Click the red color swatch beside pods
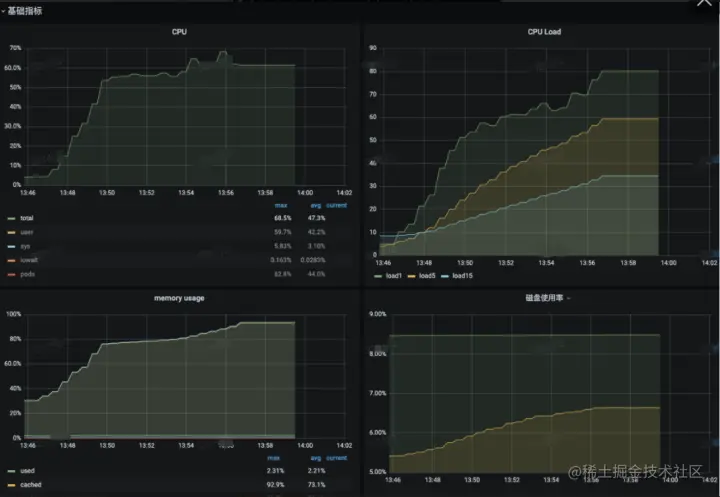Screen dimensions: 720x497 coord(11,275)
